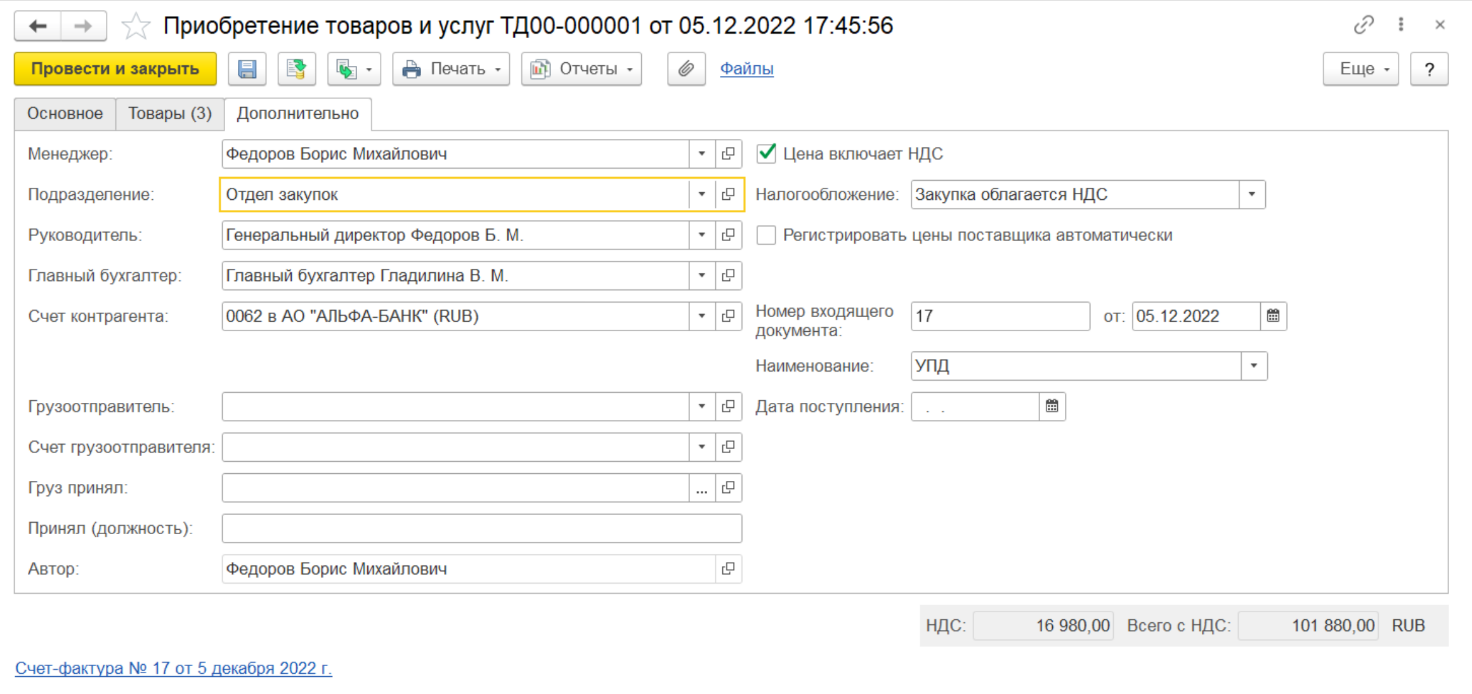This screenshot has width=1472, height=694.
Task: Open the Менеджер record with open-form icon
Action: (x=729, y=154)
